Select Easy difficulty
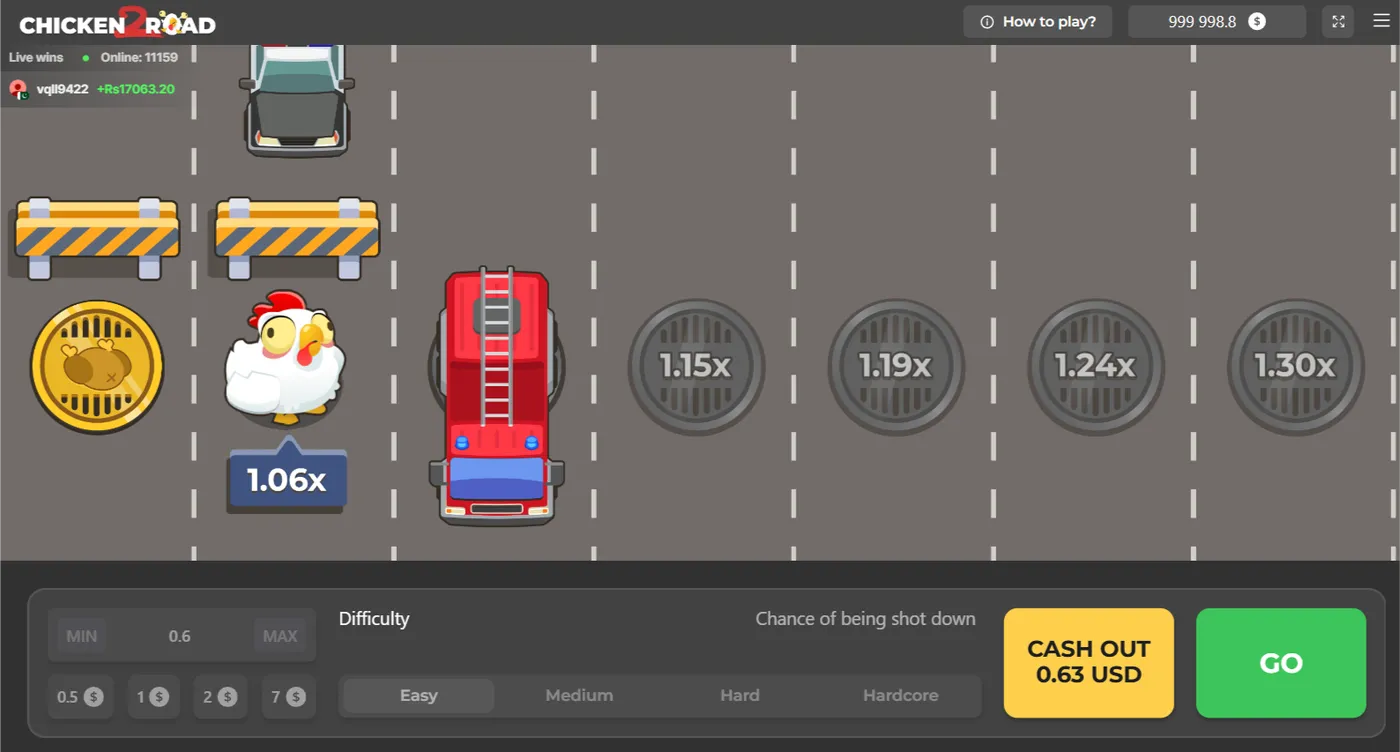 click(x=418, y=696)
